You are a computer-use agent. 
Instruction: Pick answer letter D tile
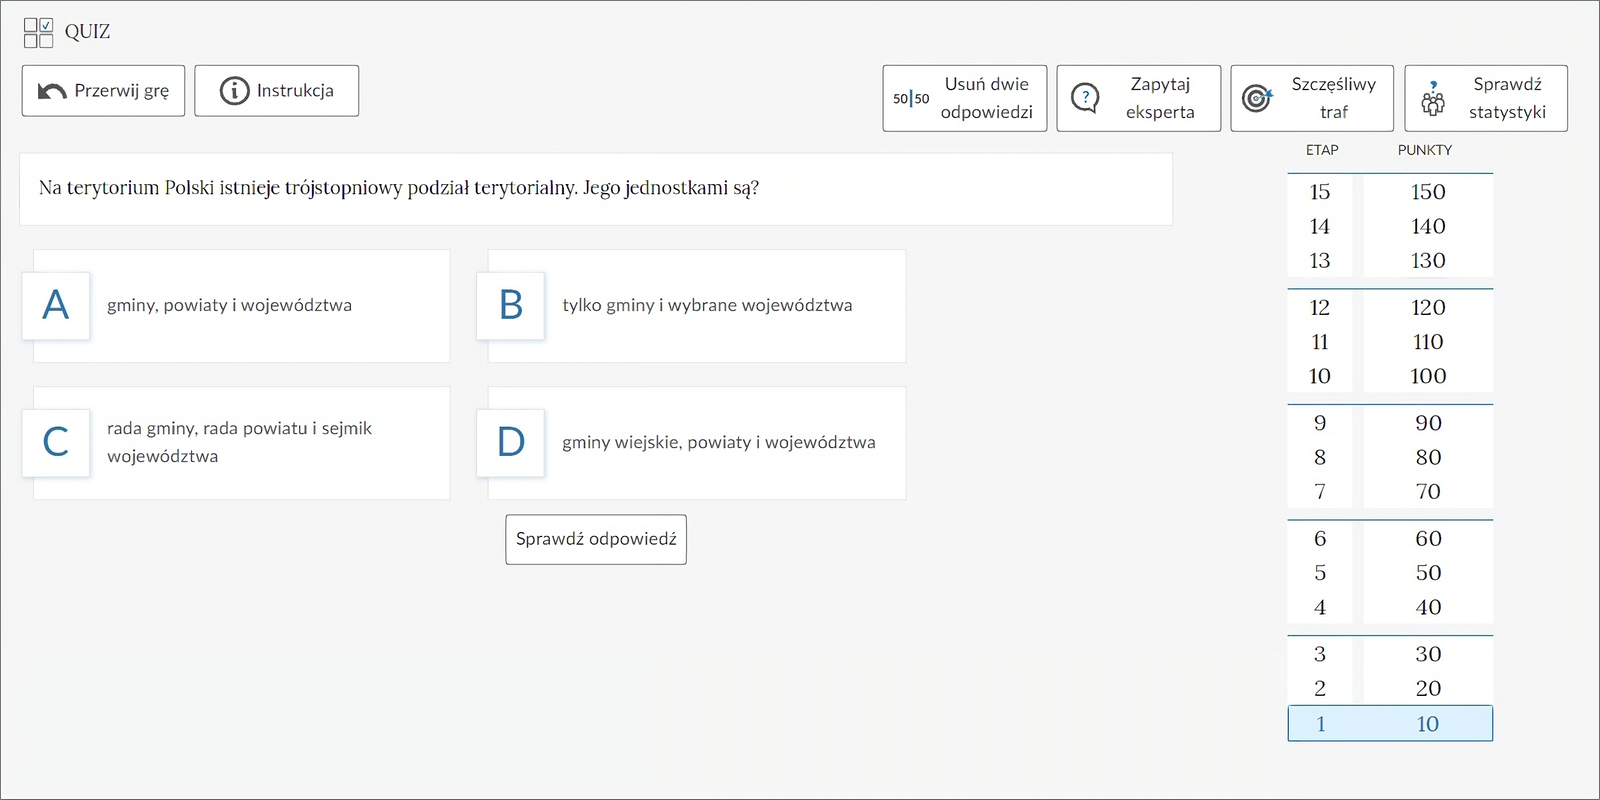(x=511, y=442)
